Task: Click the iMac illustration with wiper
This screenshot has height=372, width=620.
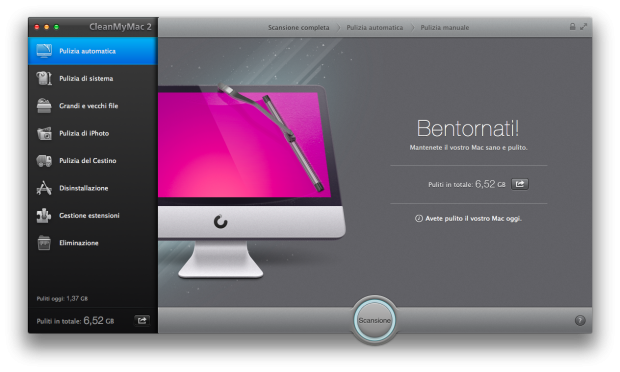Action: click(251, 180)
